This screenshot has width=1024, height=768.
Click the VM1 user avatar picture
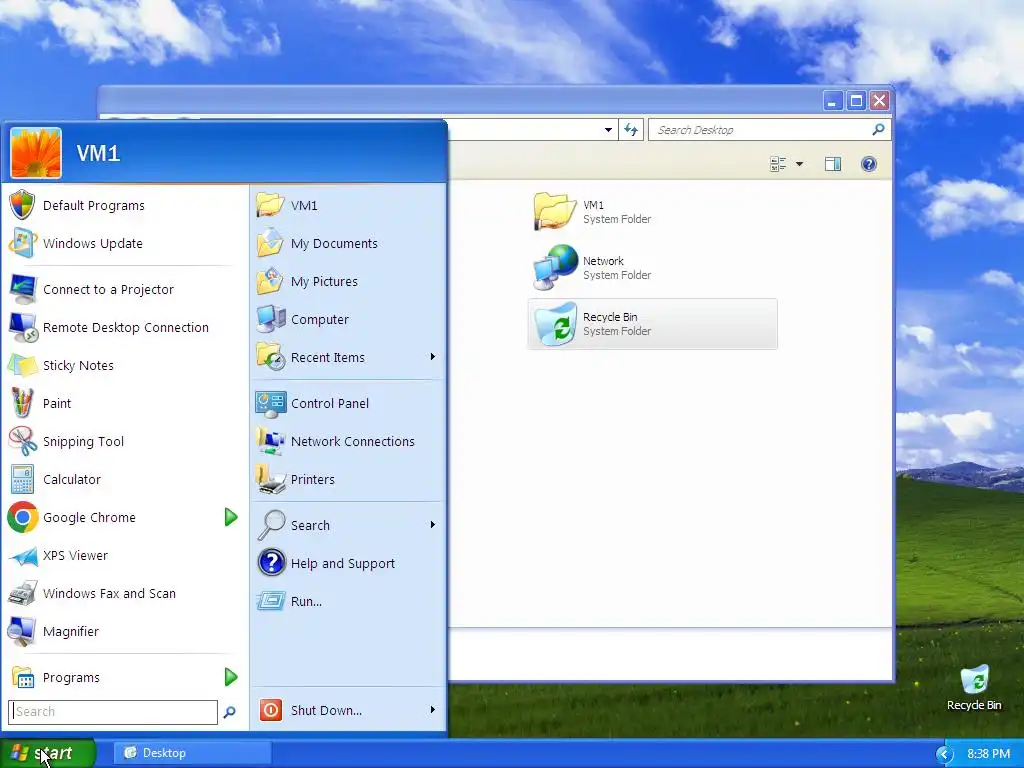(36, 153)
